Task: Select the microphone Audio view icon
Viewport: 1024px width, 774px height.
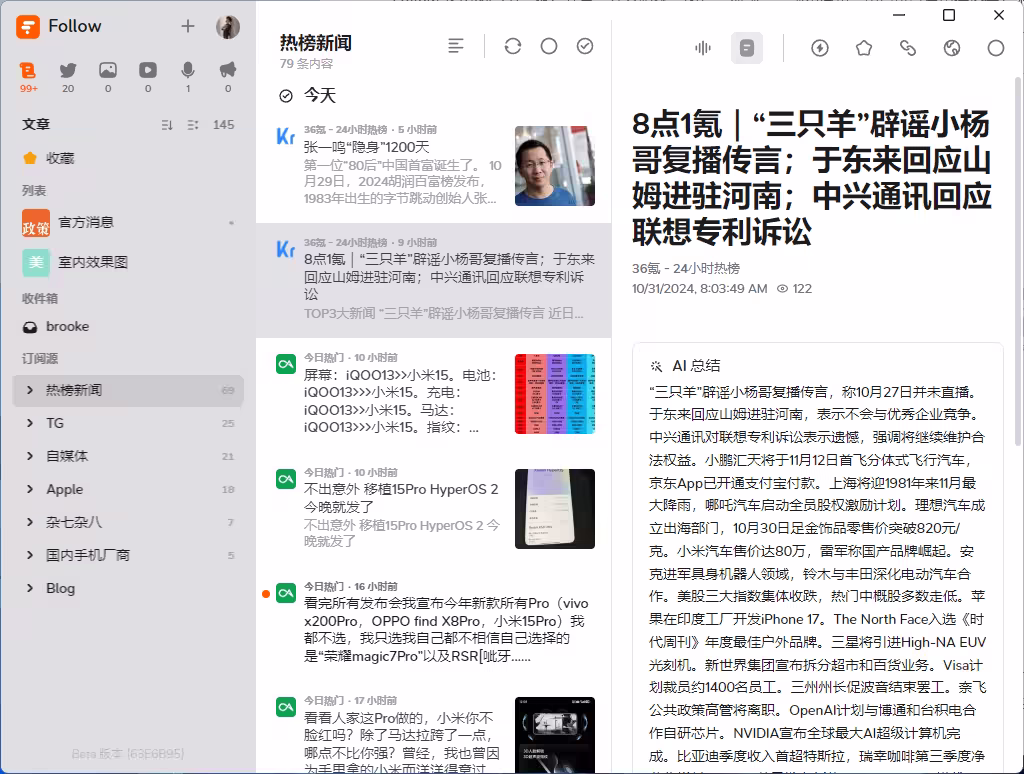Action: [x=188, y=70]
